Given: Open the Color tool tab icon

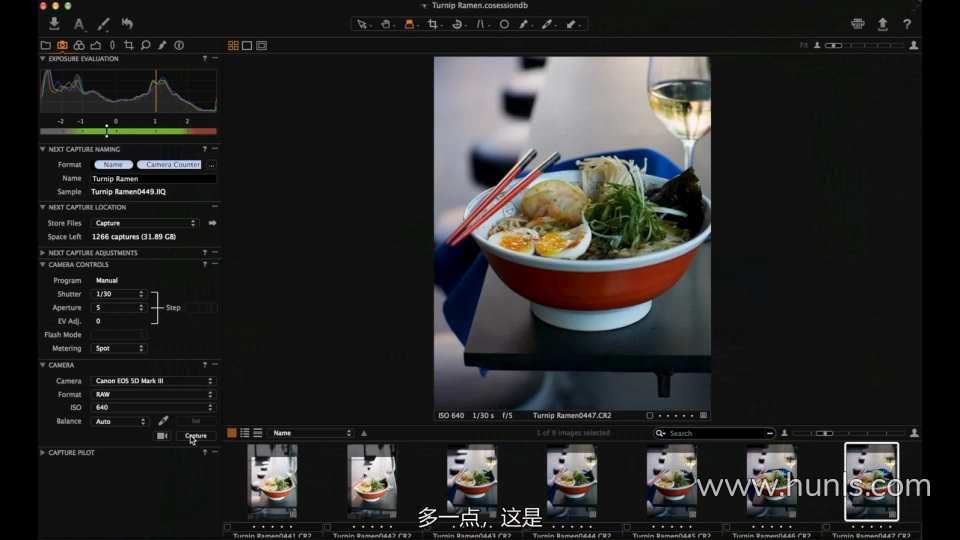Looking at the screenshot, I should coord(78,45).
